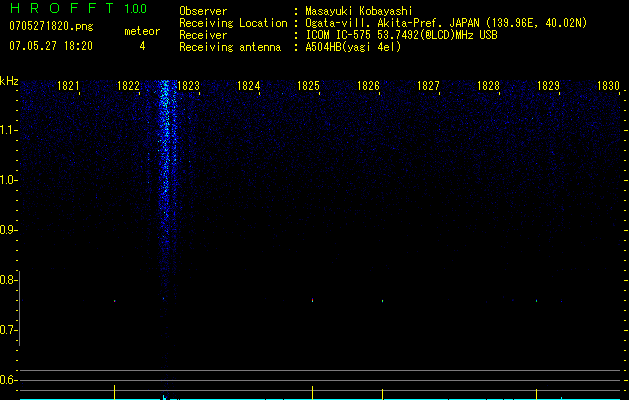Click the 0.9 kHz frequency label
This screenshot has height=400, width=629.
[x=8, y=230]
